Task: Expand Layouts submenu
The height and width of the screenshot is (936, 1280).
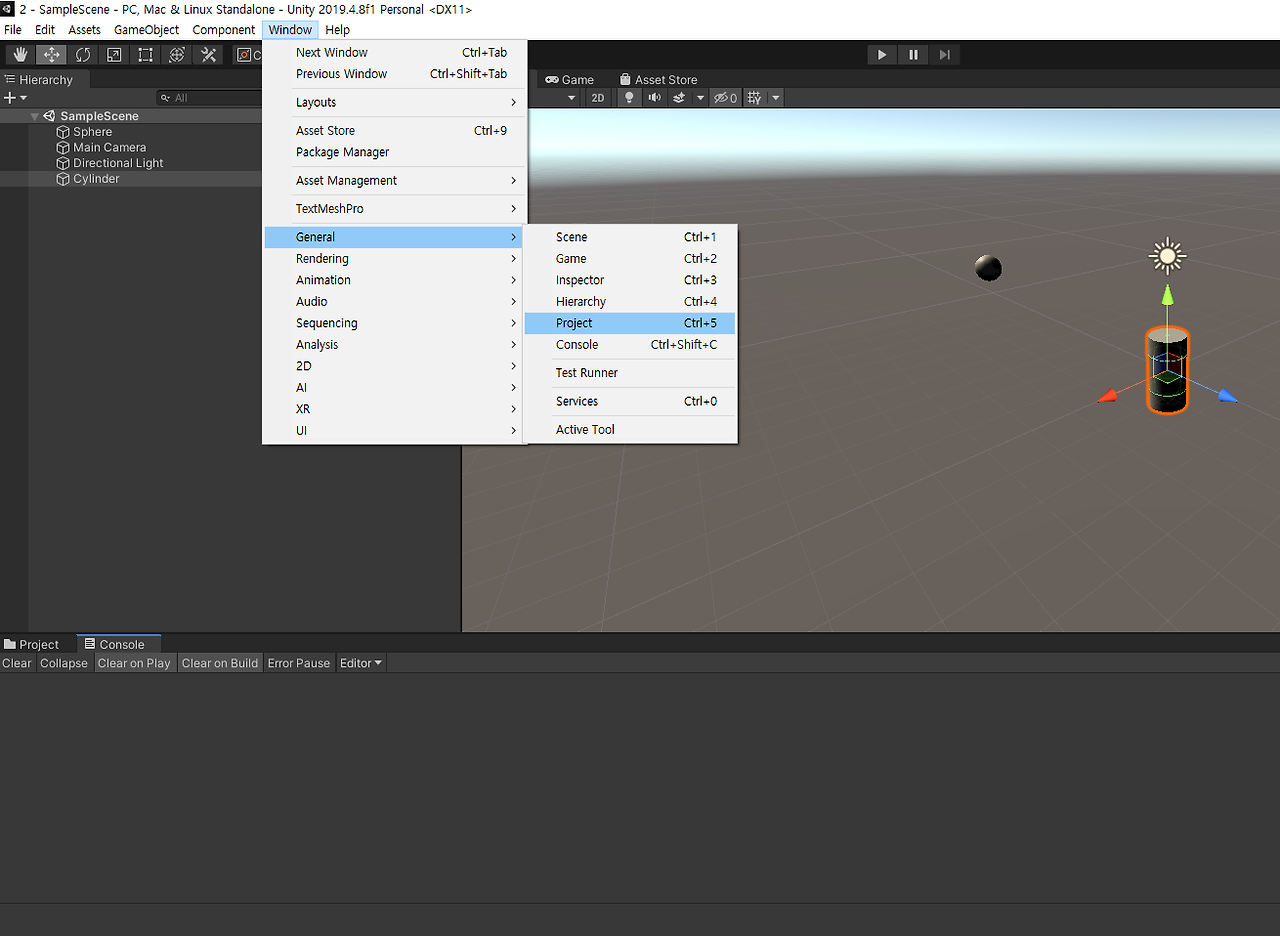Action: click(x=394, y=103)
